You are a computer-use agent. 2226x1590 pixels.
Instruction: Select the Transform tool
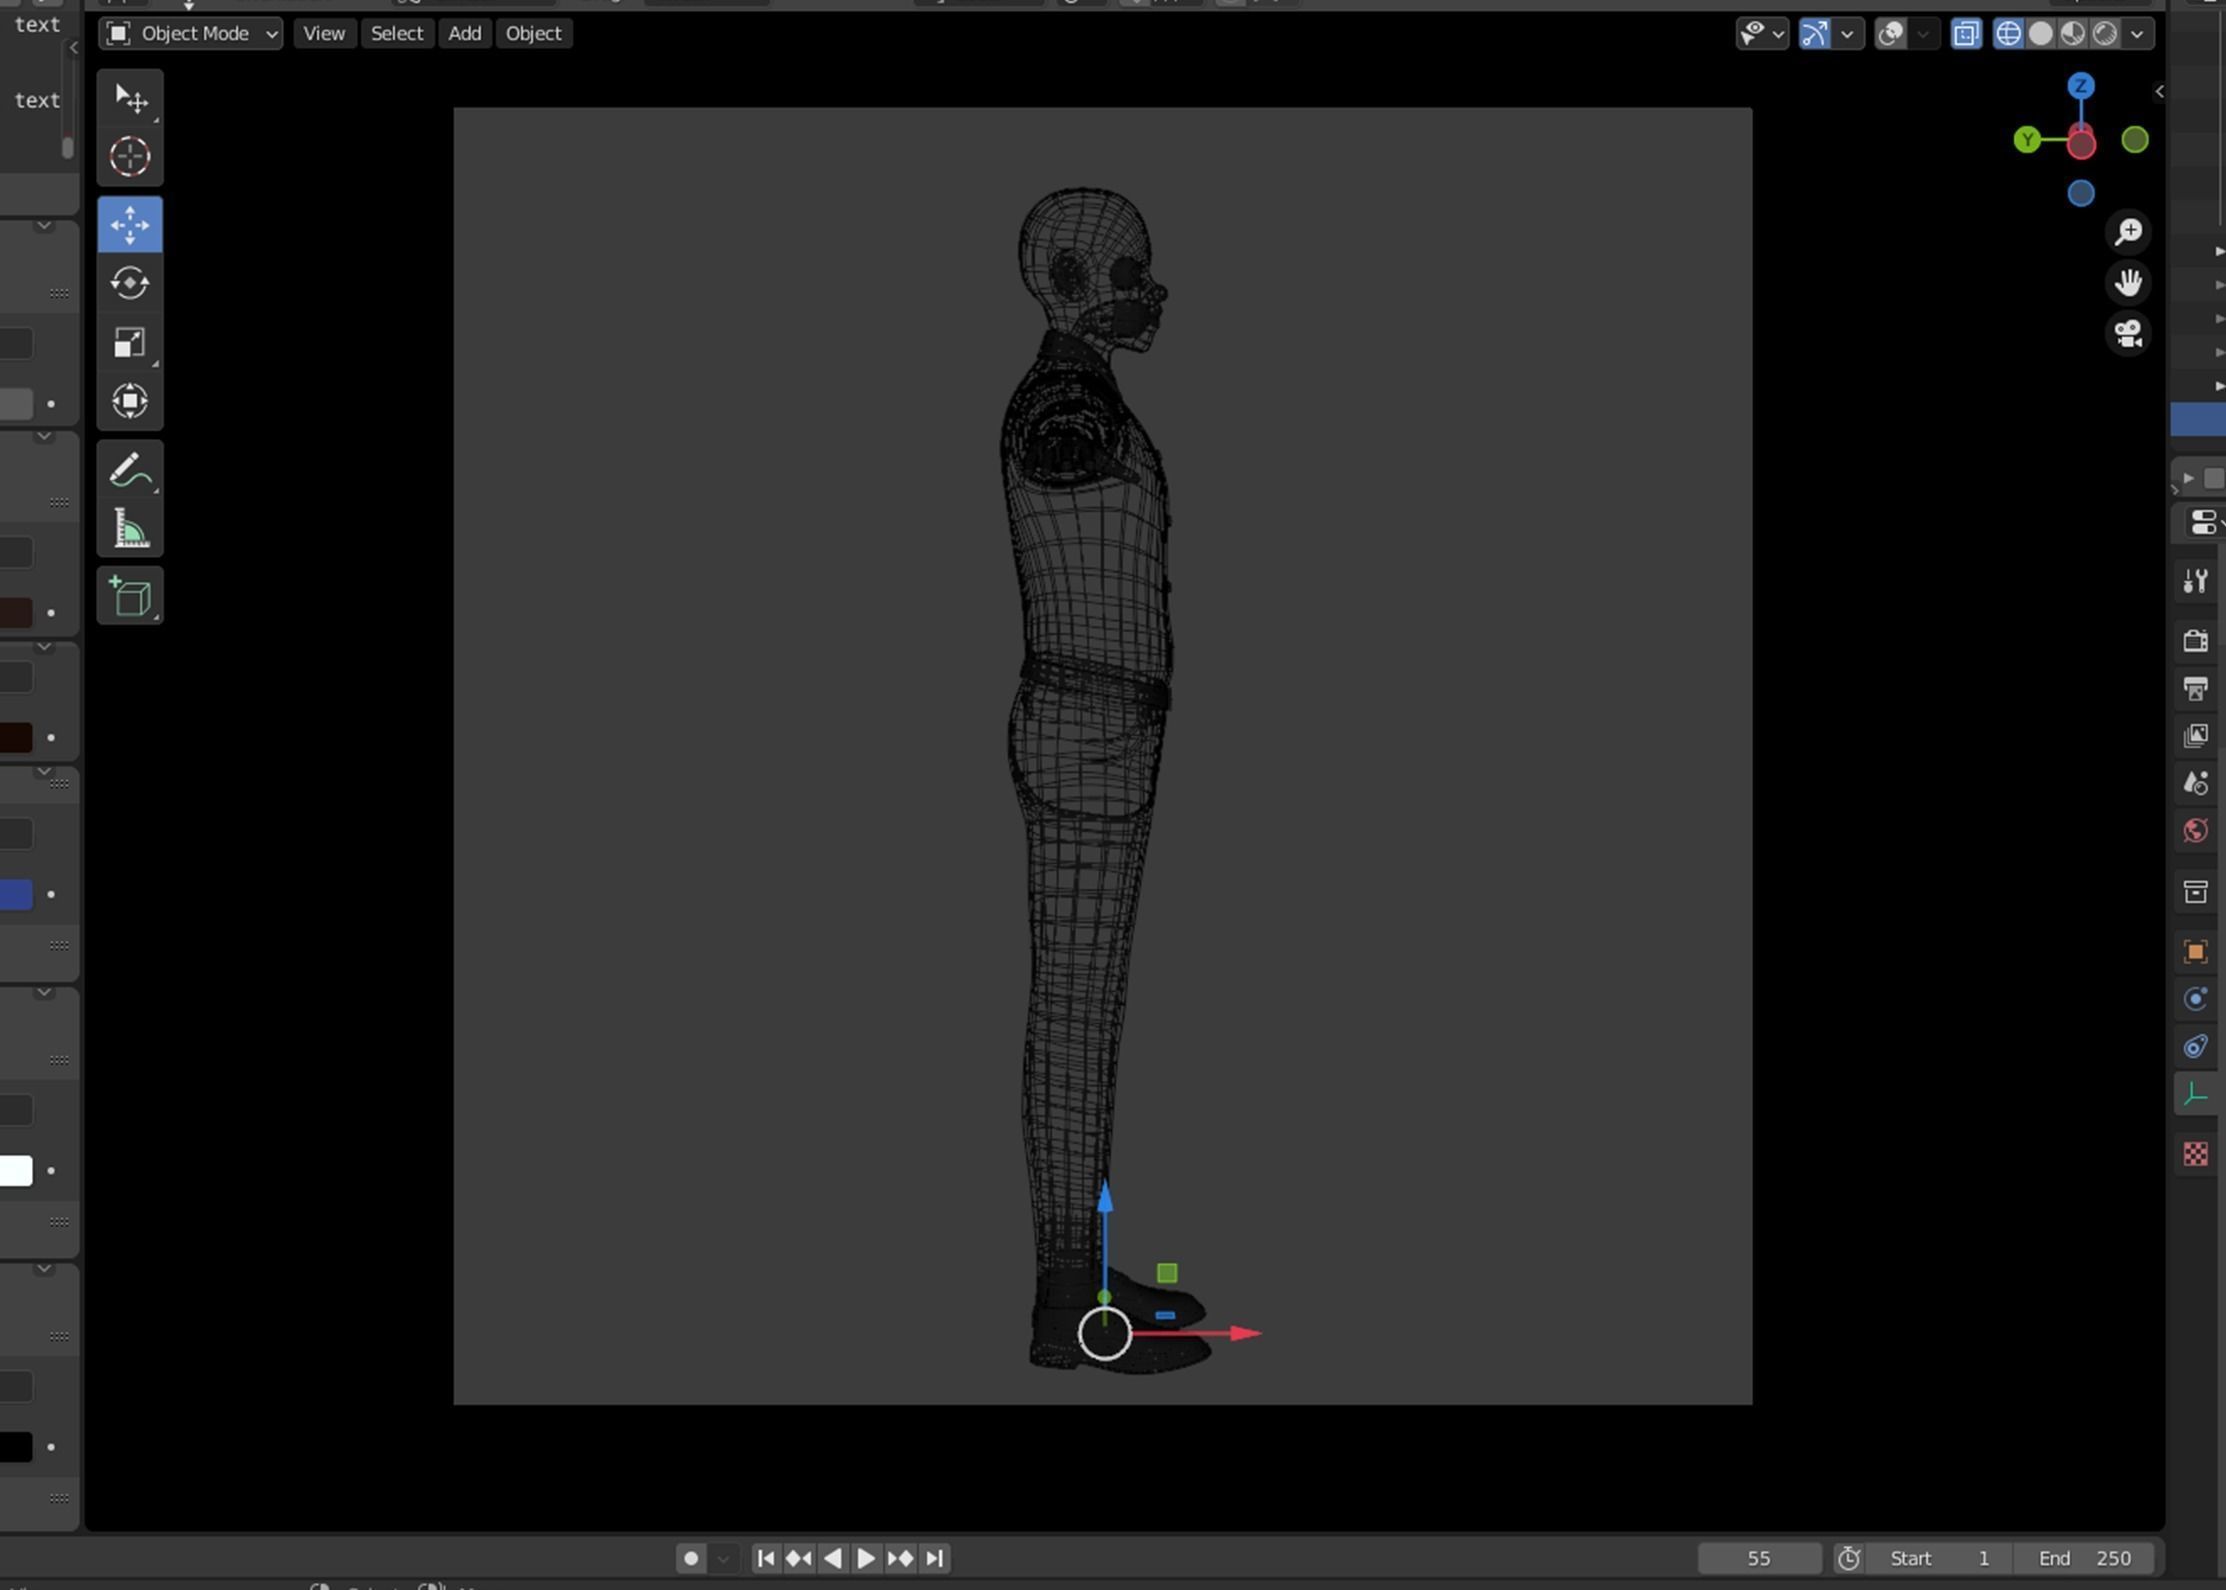(x=130, y=402)
